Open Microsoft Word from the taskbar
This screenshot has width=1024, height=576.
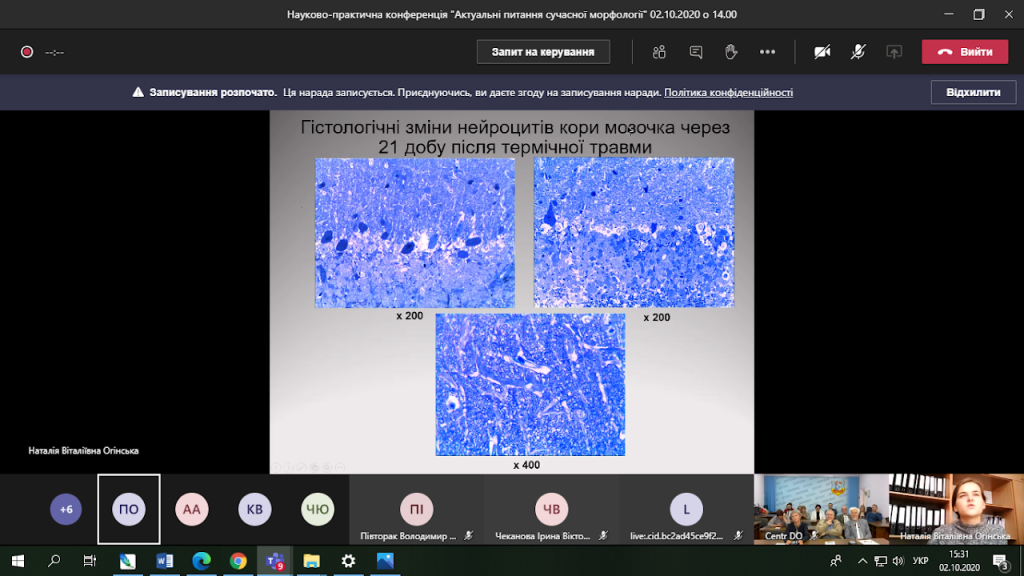[165, 561]
